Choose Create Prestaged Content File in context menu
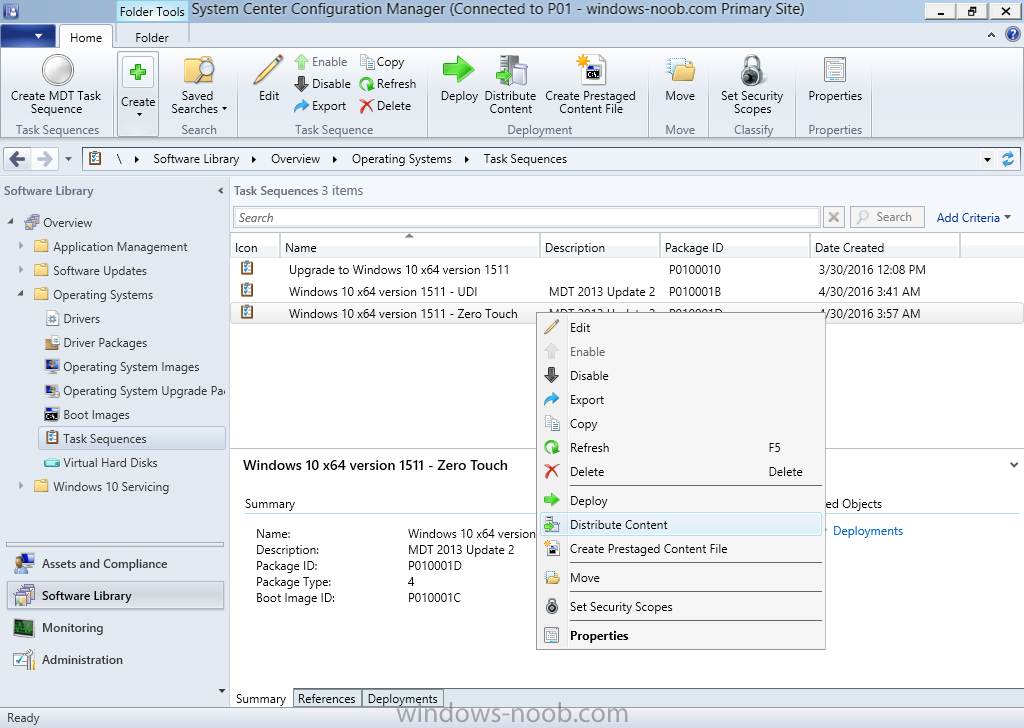The image size is (1024, 728). pyautogui.click(x=680, y=548)
